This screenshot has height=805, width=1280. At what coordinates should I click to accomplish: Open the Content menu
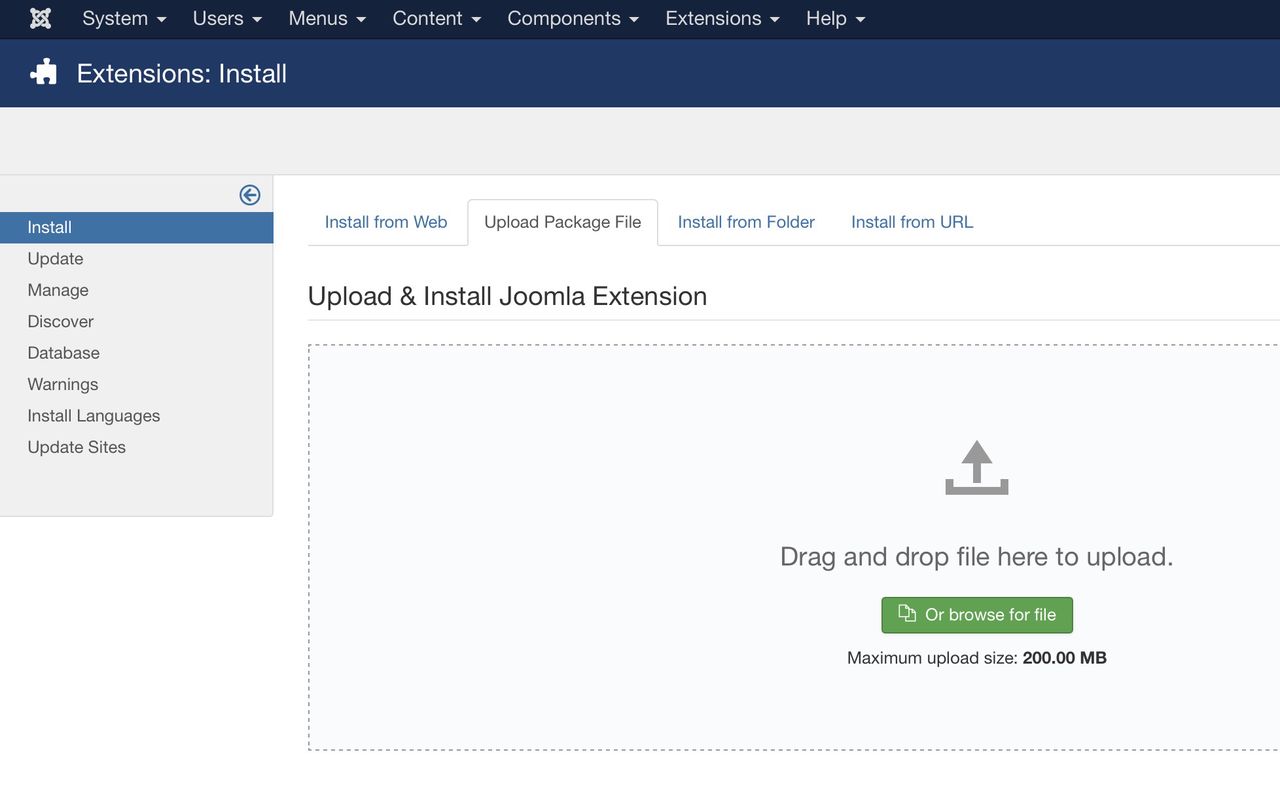(436, 19)
